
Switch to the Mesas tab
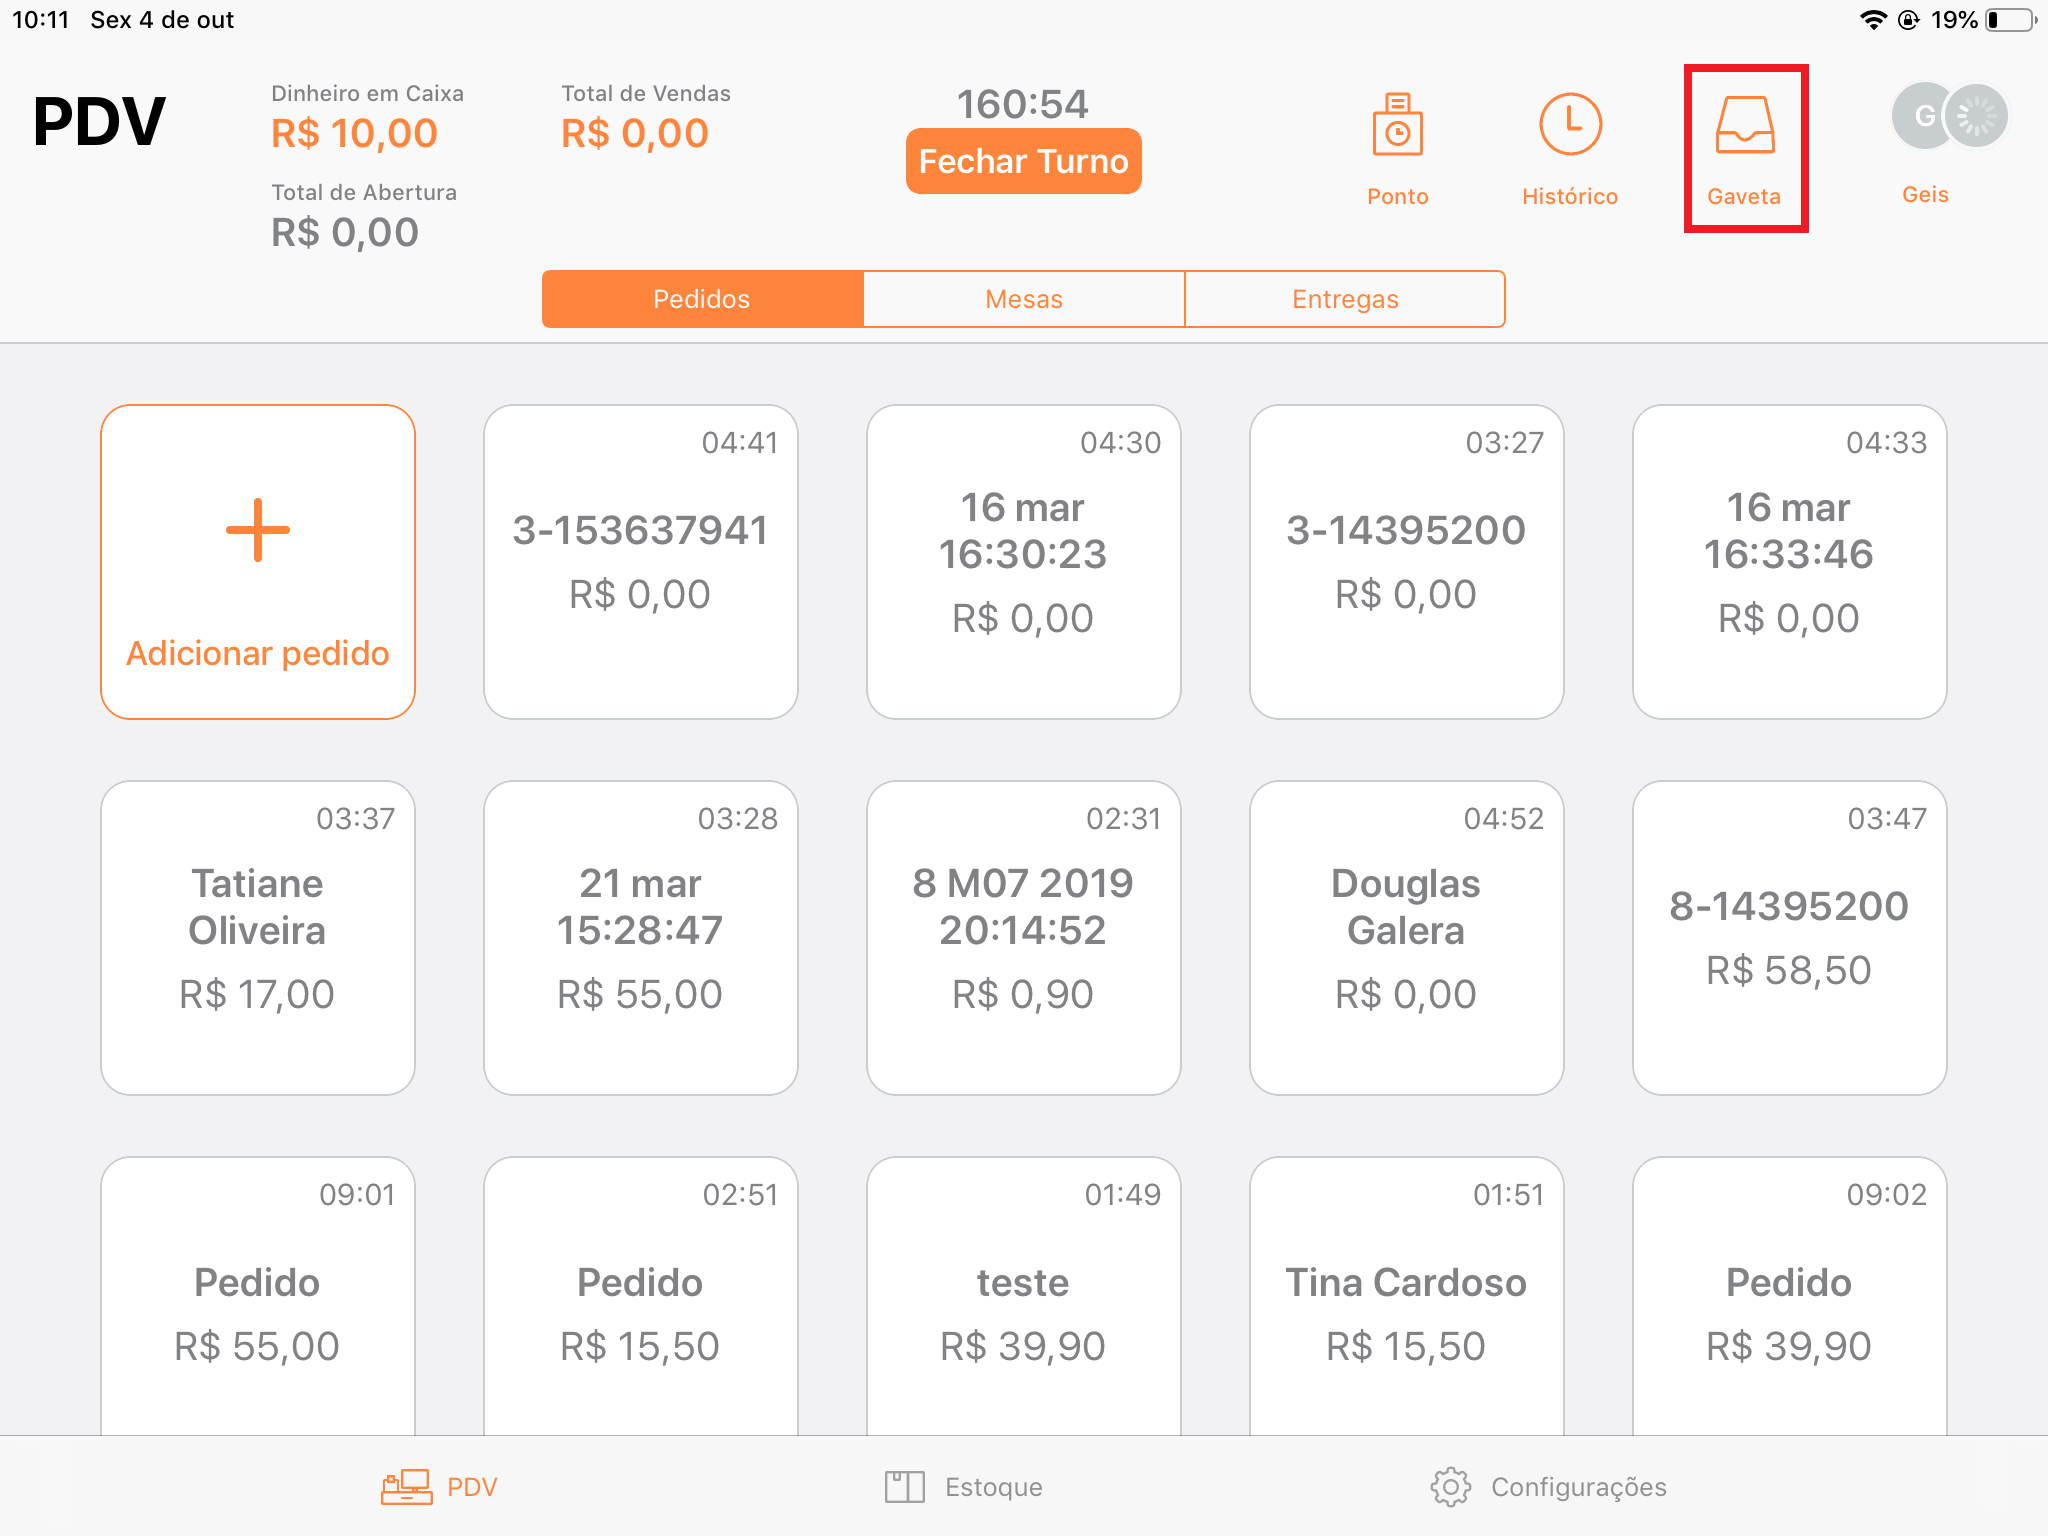pos(1024,299)
